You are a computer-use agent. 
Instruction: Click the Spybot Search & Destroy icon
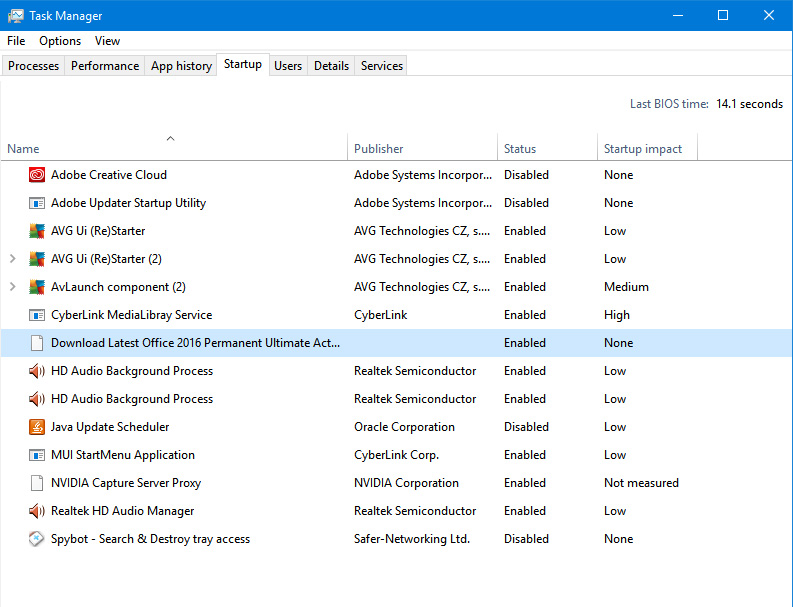coord(37,539)
